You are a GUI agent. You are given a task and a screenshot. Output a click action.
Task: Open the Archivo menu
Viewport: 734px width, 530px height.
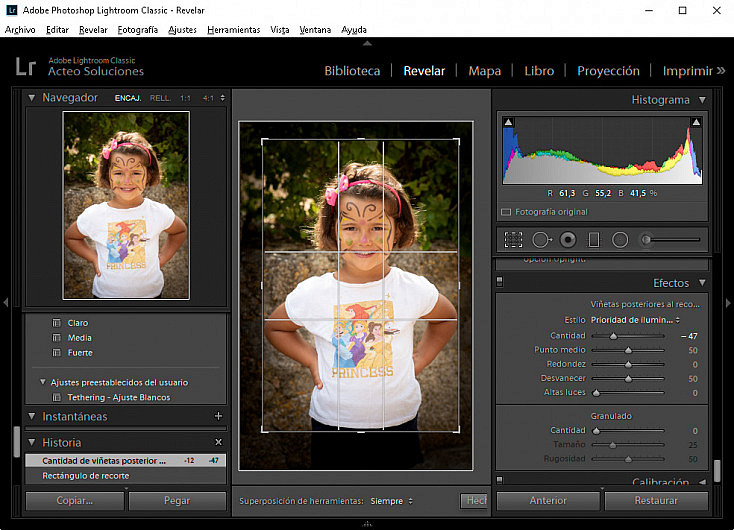[x=20, y=29]
